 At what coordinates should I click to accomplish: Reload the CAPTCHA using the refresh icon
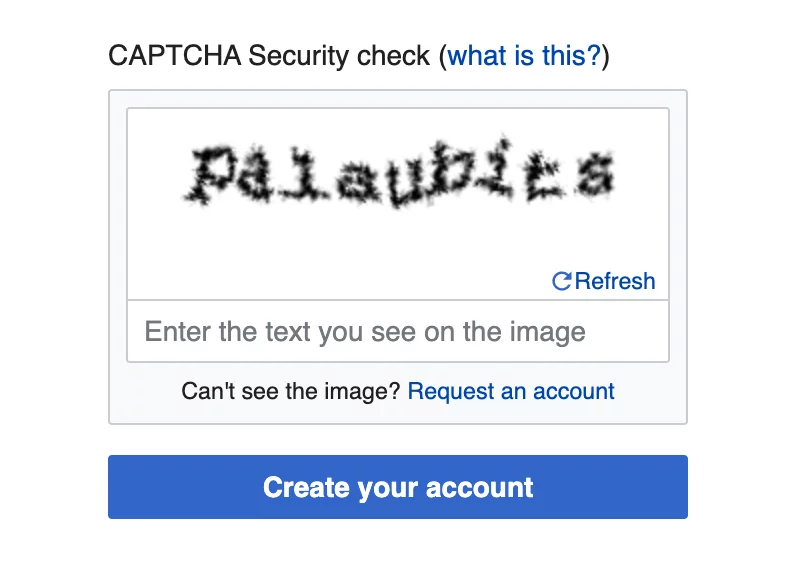coord(562,281)
